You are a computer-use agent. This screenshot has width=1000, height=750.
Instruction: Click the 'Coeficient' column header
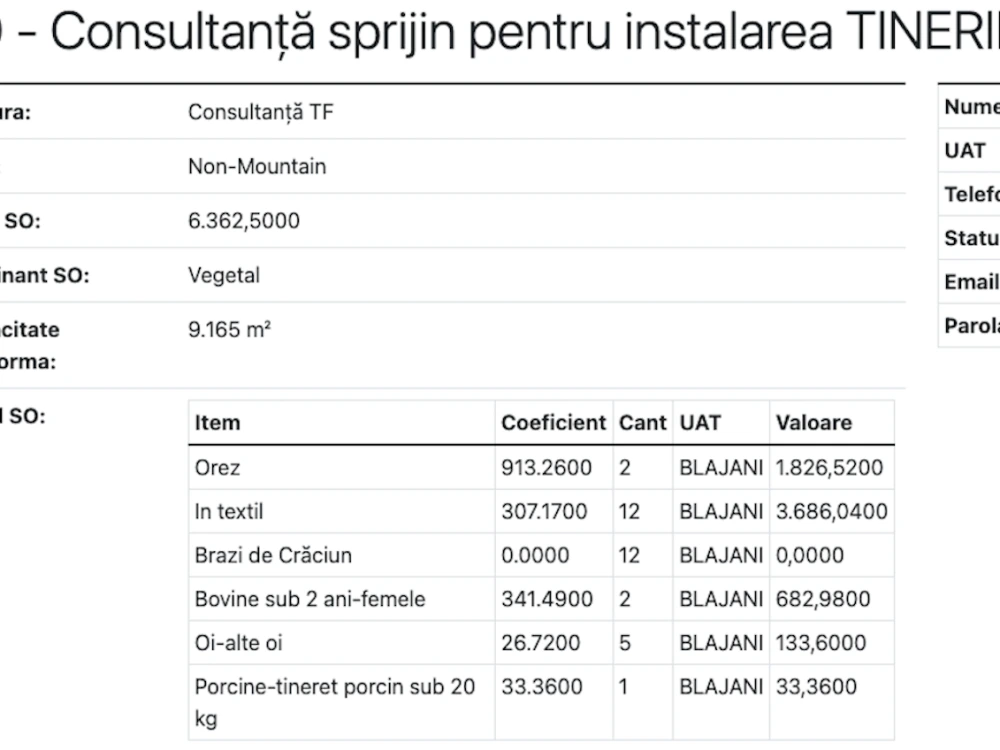pos(553,422)
